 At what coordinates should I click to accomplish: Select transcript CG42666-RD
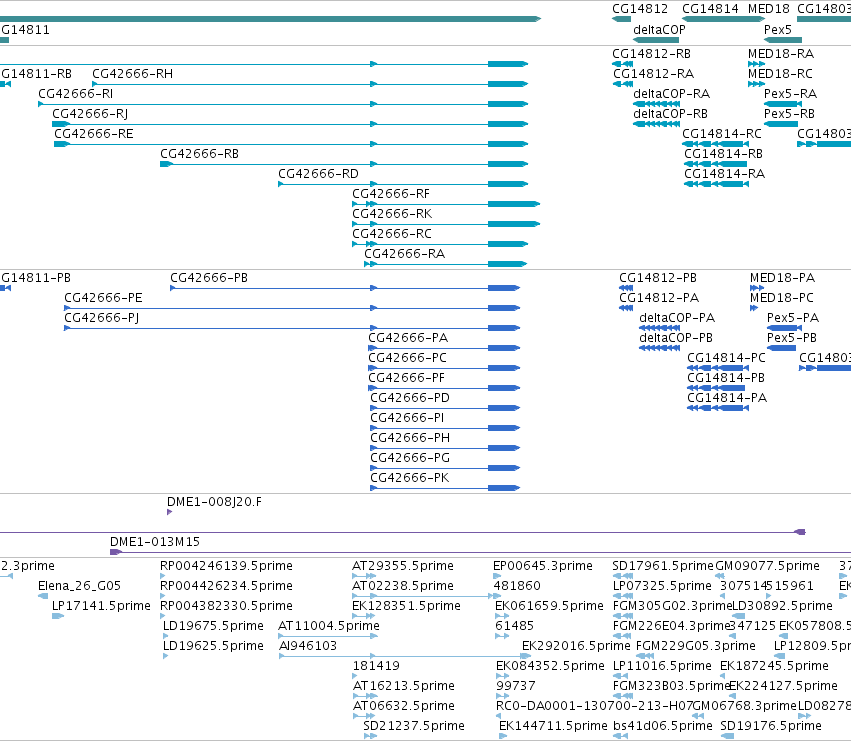[x=318, y=174]
